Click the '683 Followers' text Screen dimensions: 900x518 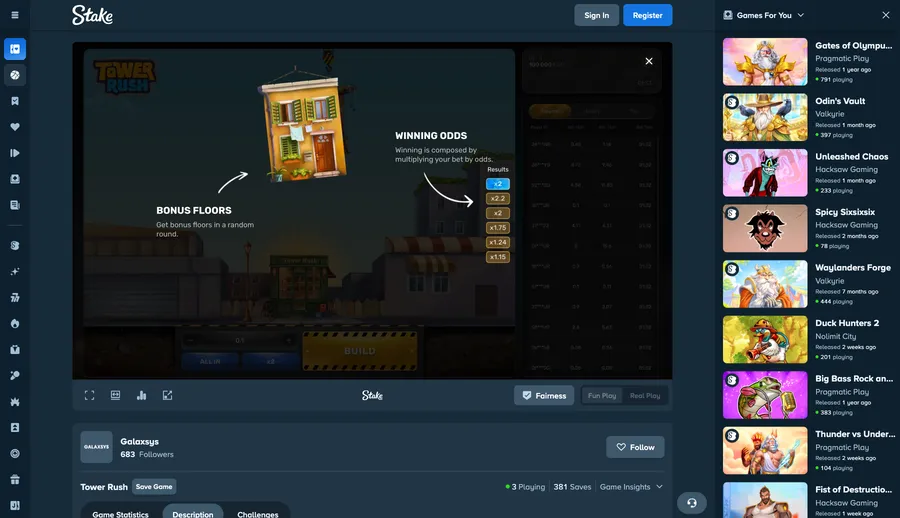click(147, 454)
